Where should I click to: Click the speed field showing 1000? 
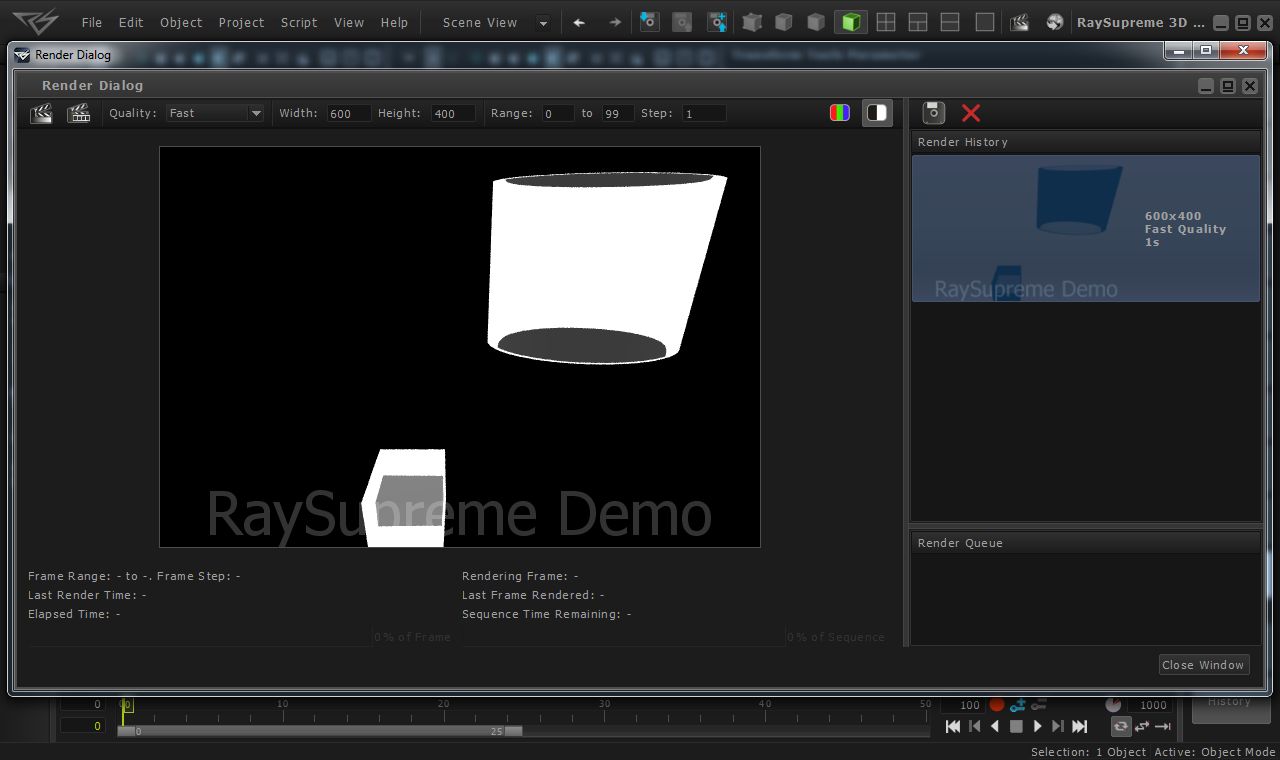(x=1150, y=705)
